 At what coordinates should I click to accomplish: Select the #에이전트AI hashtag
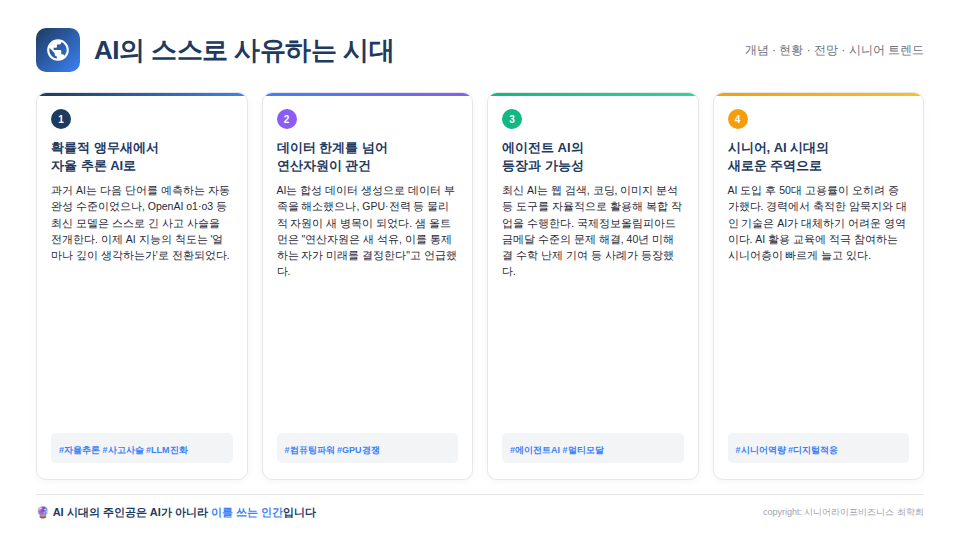point(535,450)
